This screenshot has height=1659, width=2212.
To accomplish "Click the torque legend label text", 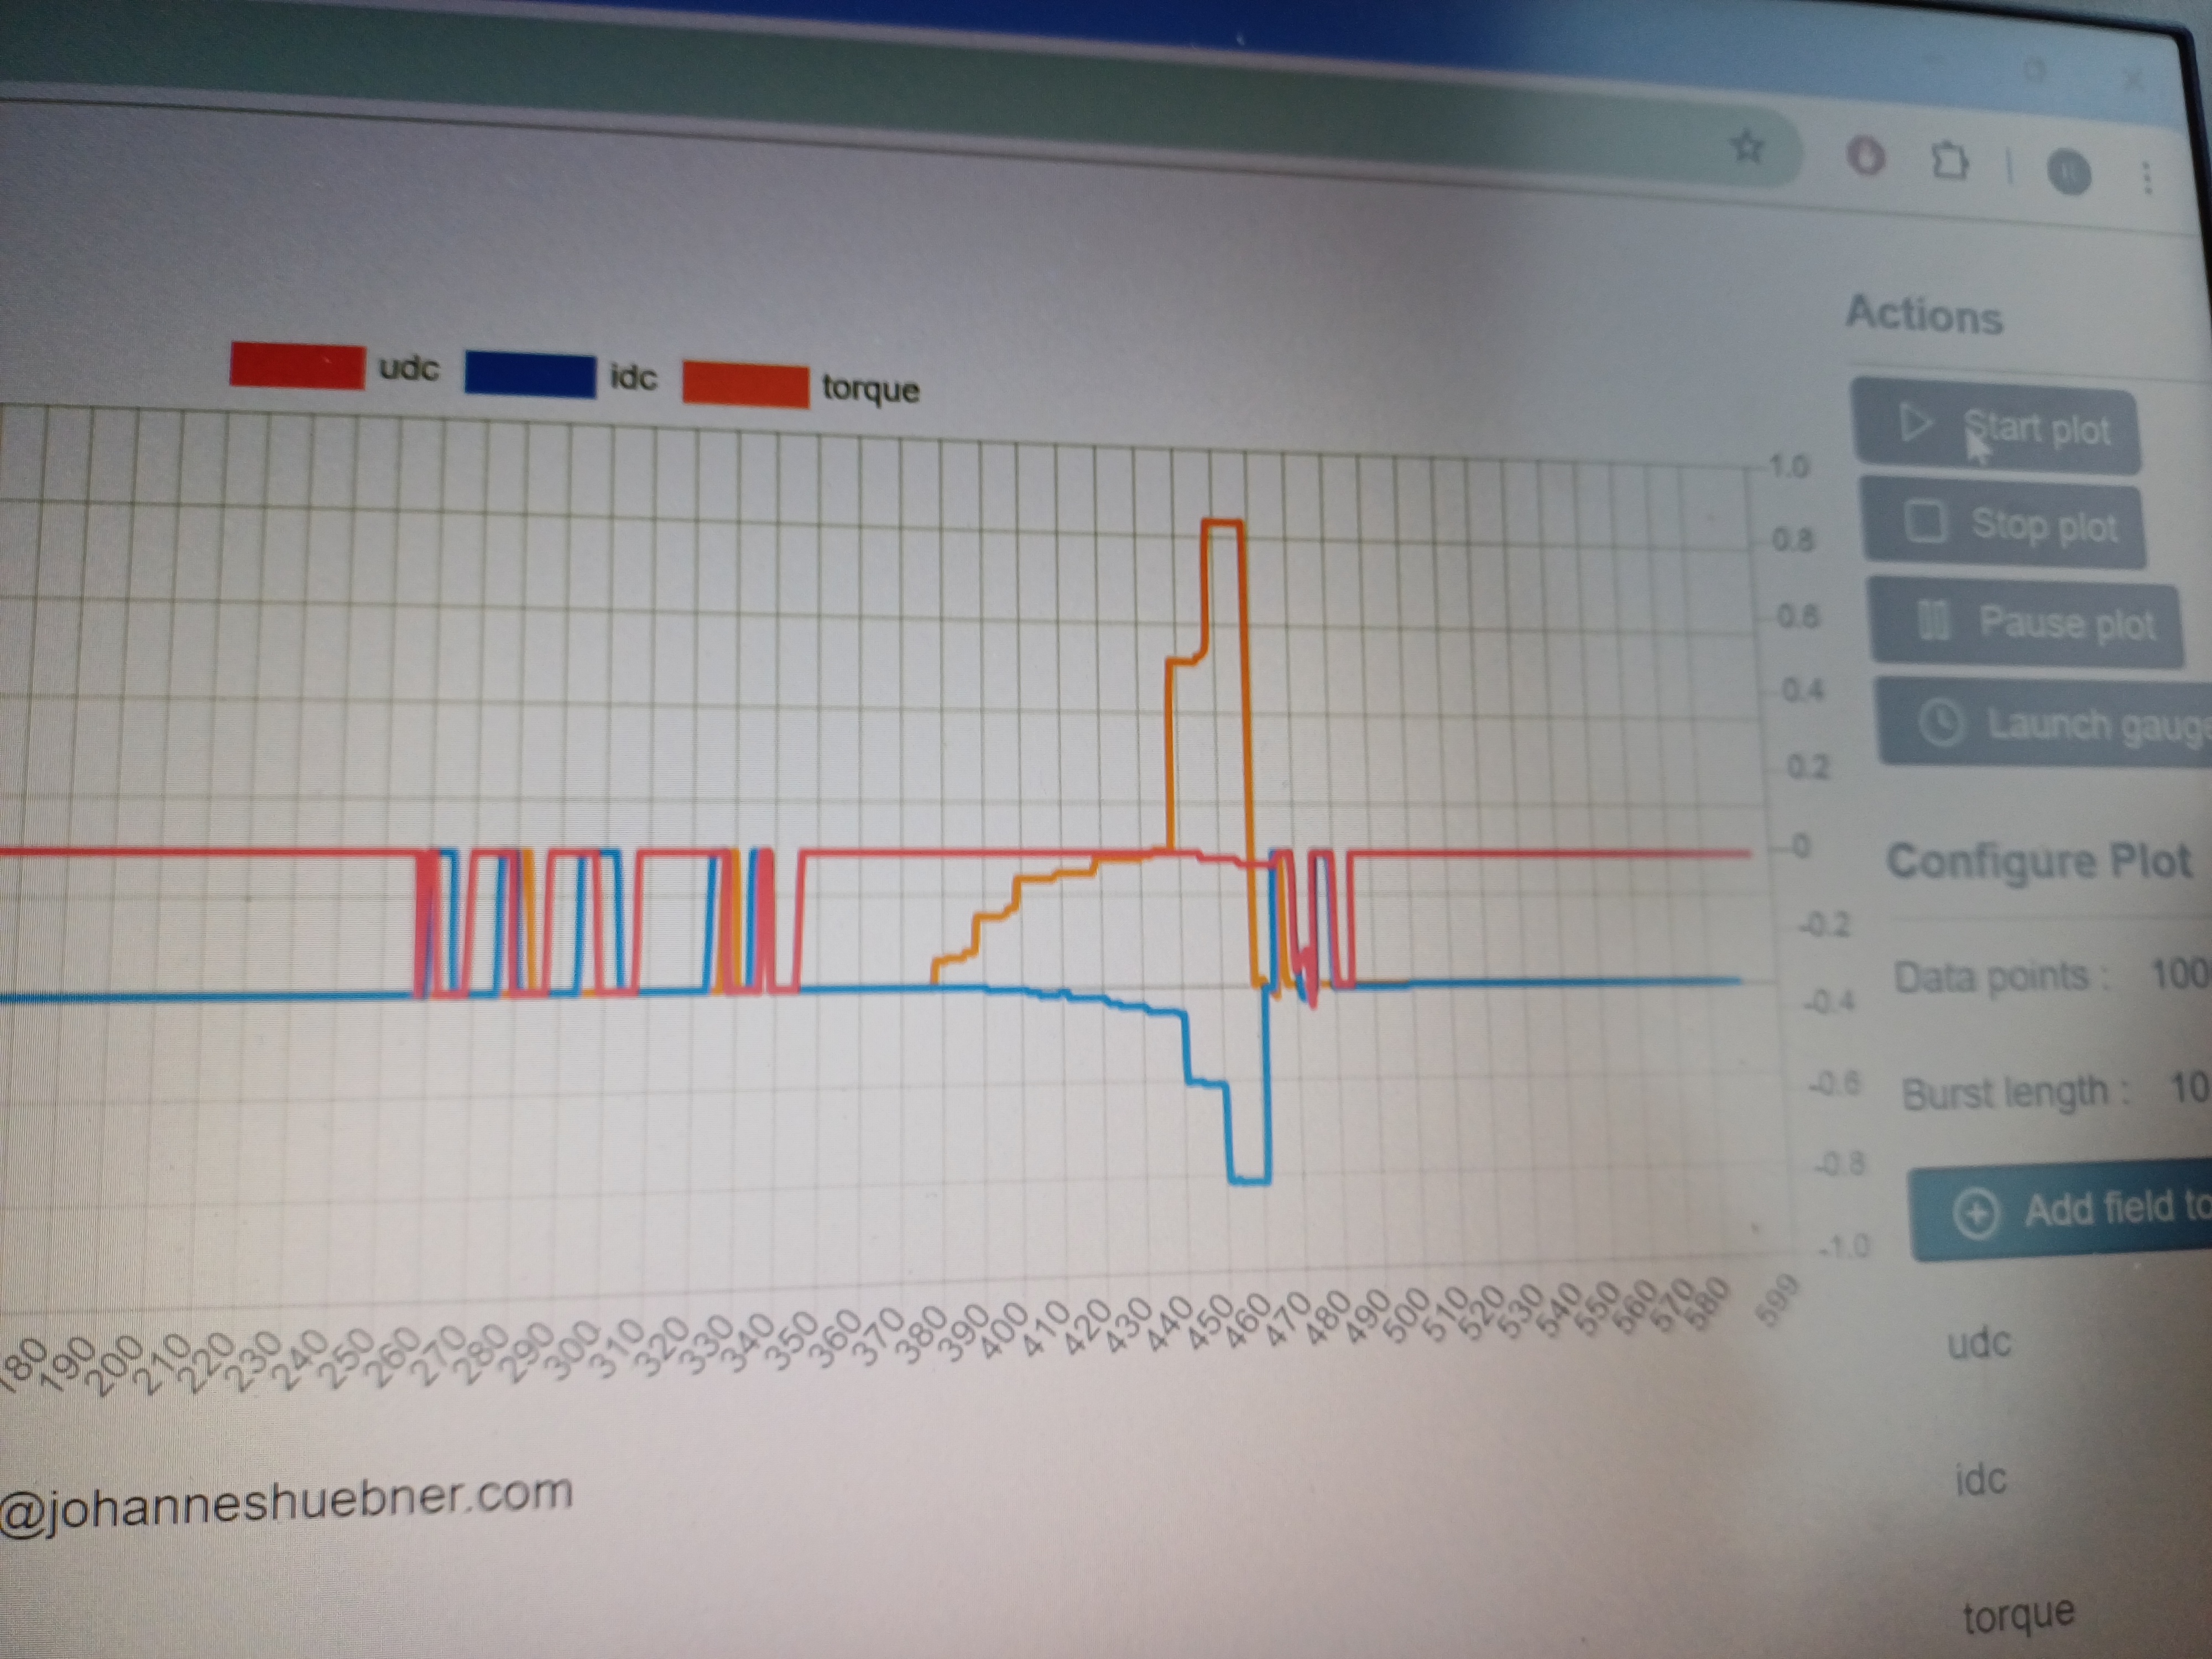I will [871, 388].
